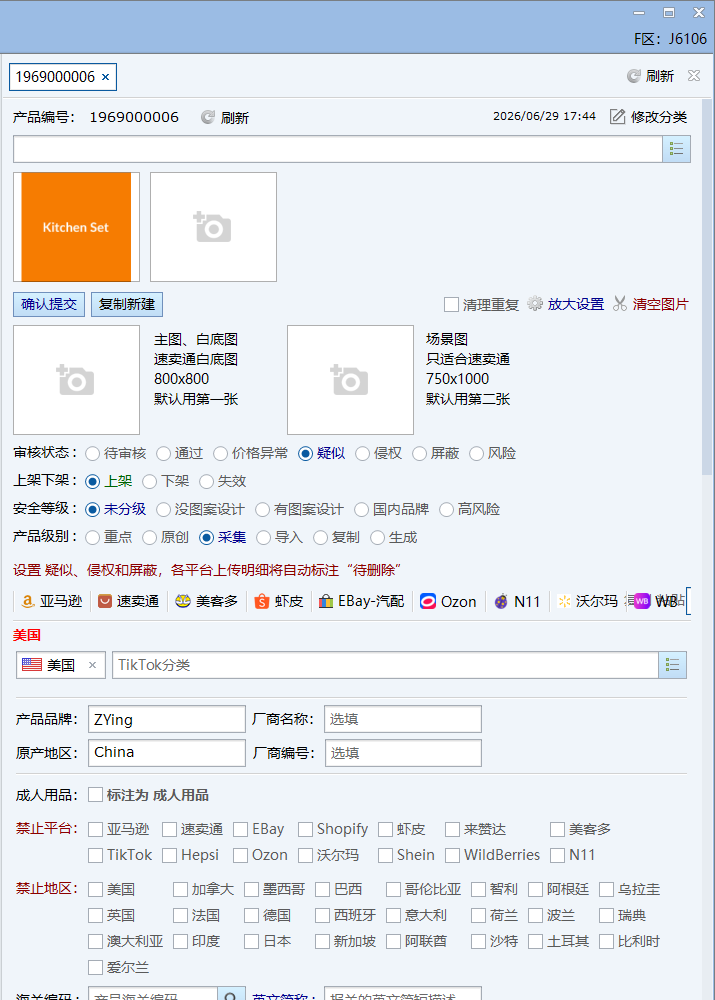Check 比利时 under 禁止地区
Screen dimensions: 715x1000
(607, 941)
